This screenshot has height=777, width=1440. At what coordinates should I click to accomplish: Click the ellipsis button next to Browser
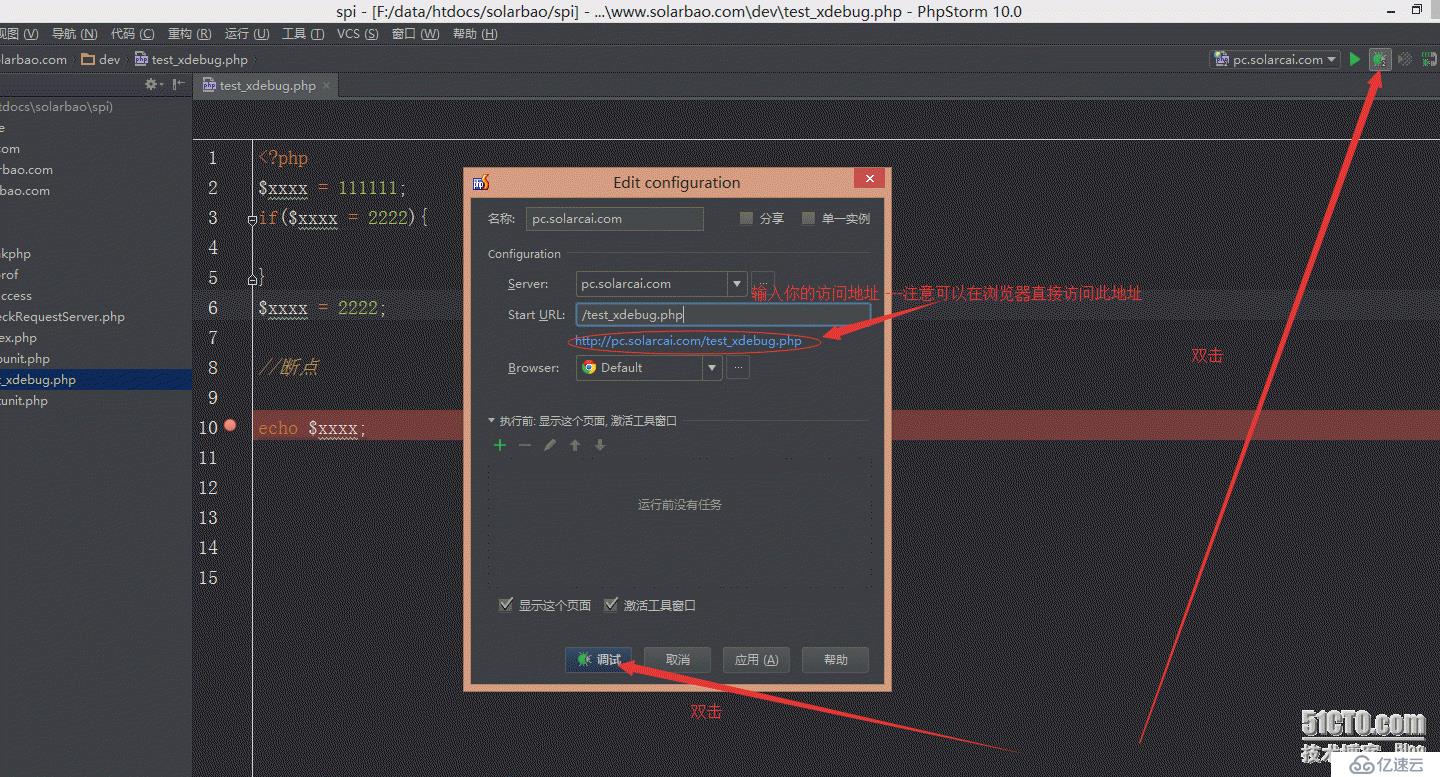pos(738,367)
